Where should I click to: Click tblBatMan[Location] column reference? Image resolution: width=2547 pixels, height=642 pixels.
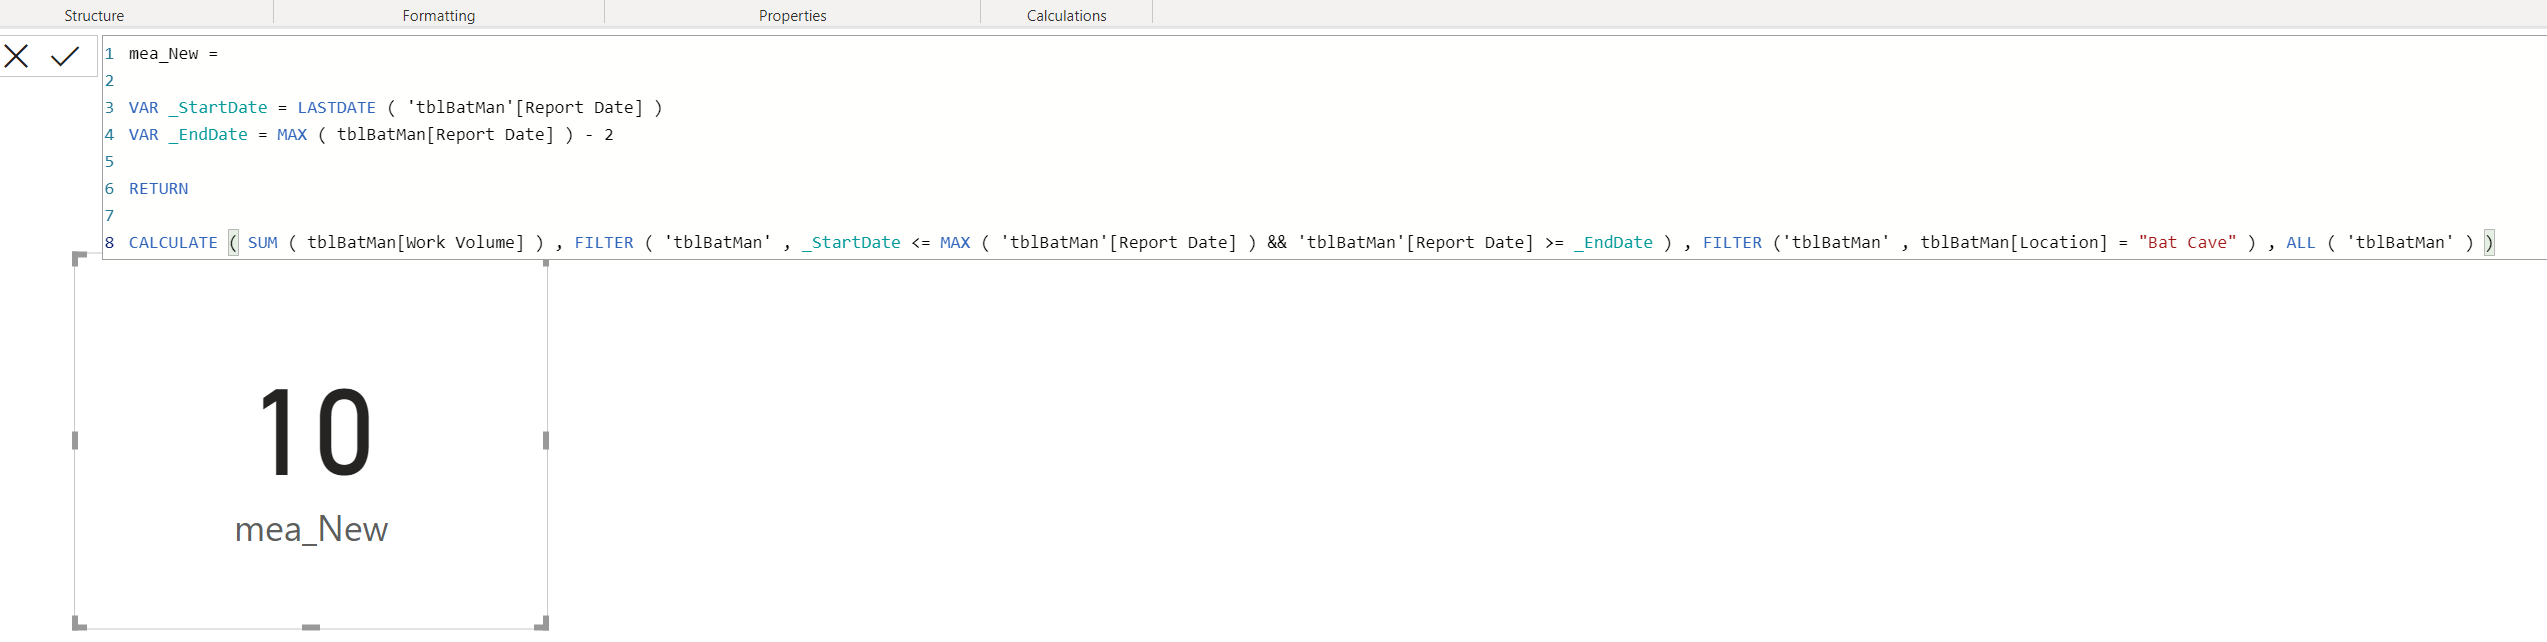(x=2014, y=243)
